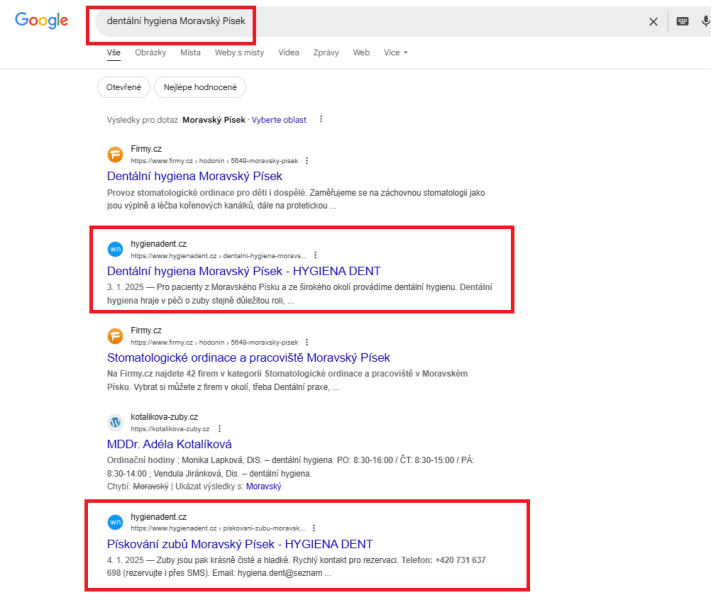Open Stomatologické ordinace a pracoviště Moravský Písek
Screen dimensions: 711x600
[x=248, y=358]
